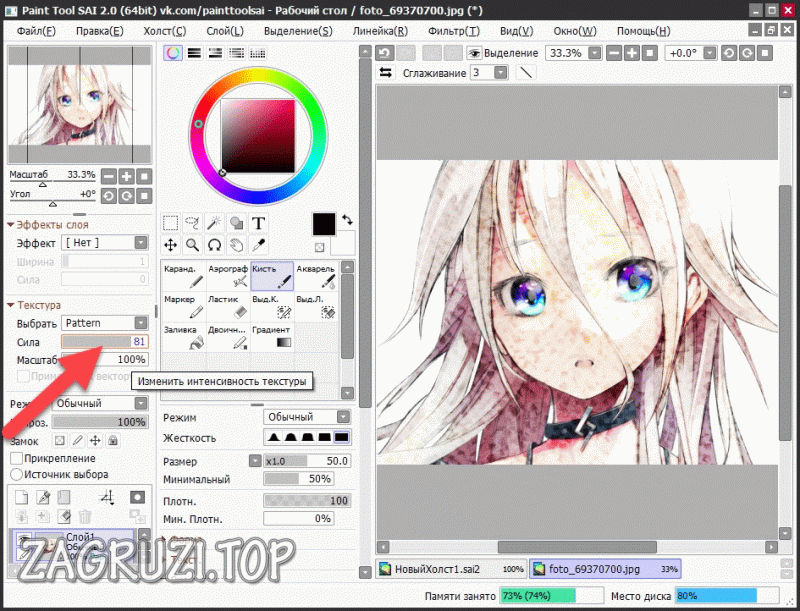Screen dimensions: 800x611
Task: Choose the Акварель watercolor tool
Action: pyautogui.click(x=316, y=276)
